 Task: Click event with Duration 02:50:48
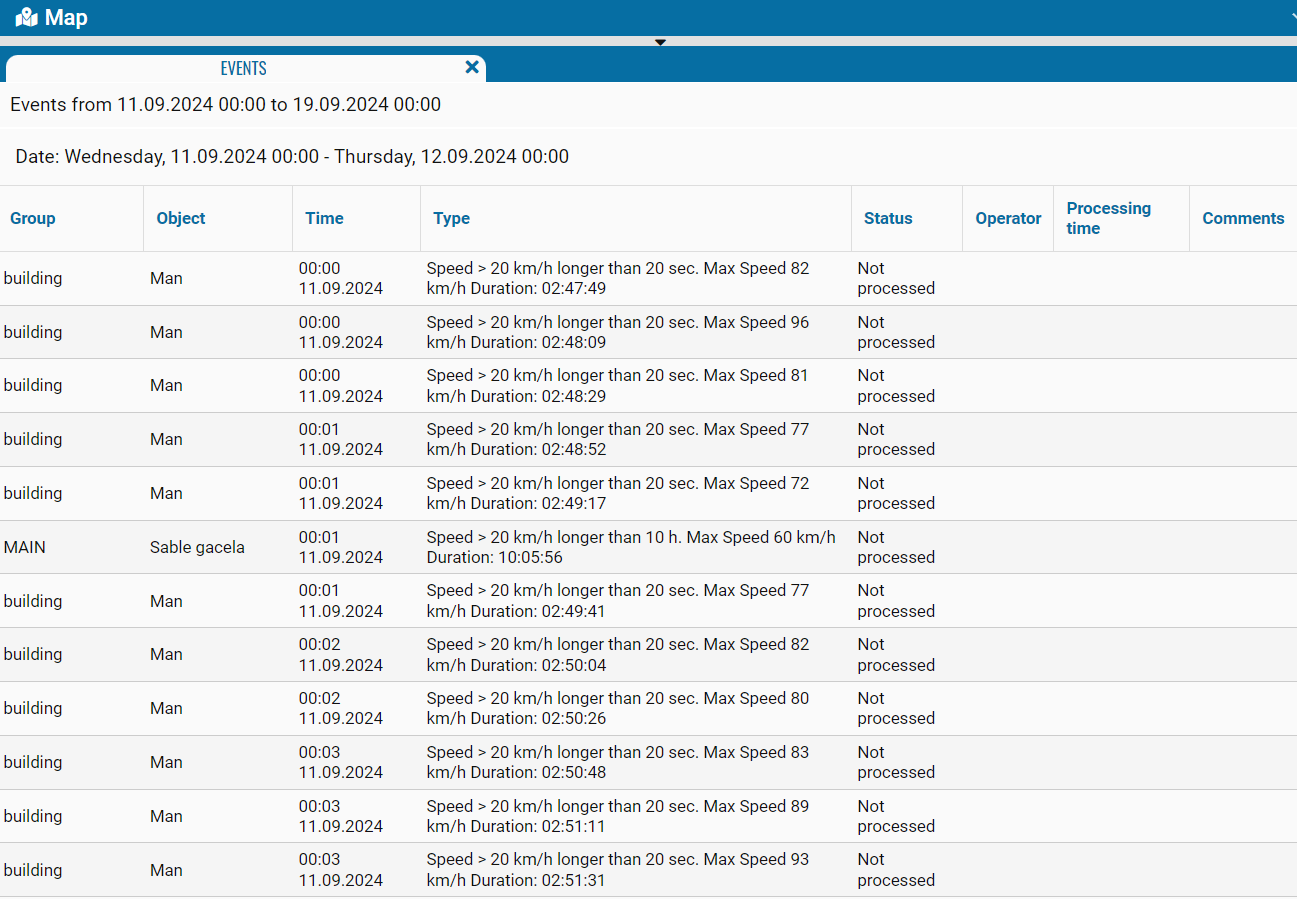(617, 762)
